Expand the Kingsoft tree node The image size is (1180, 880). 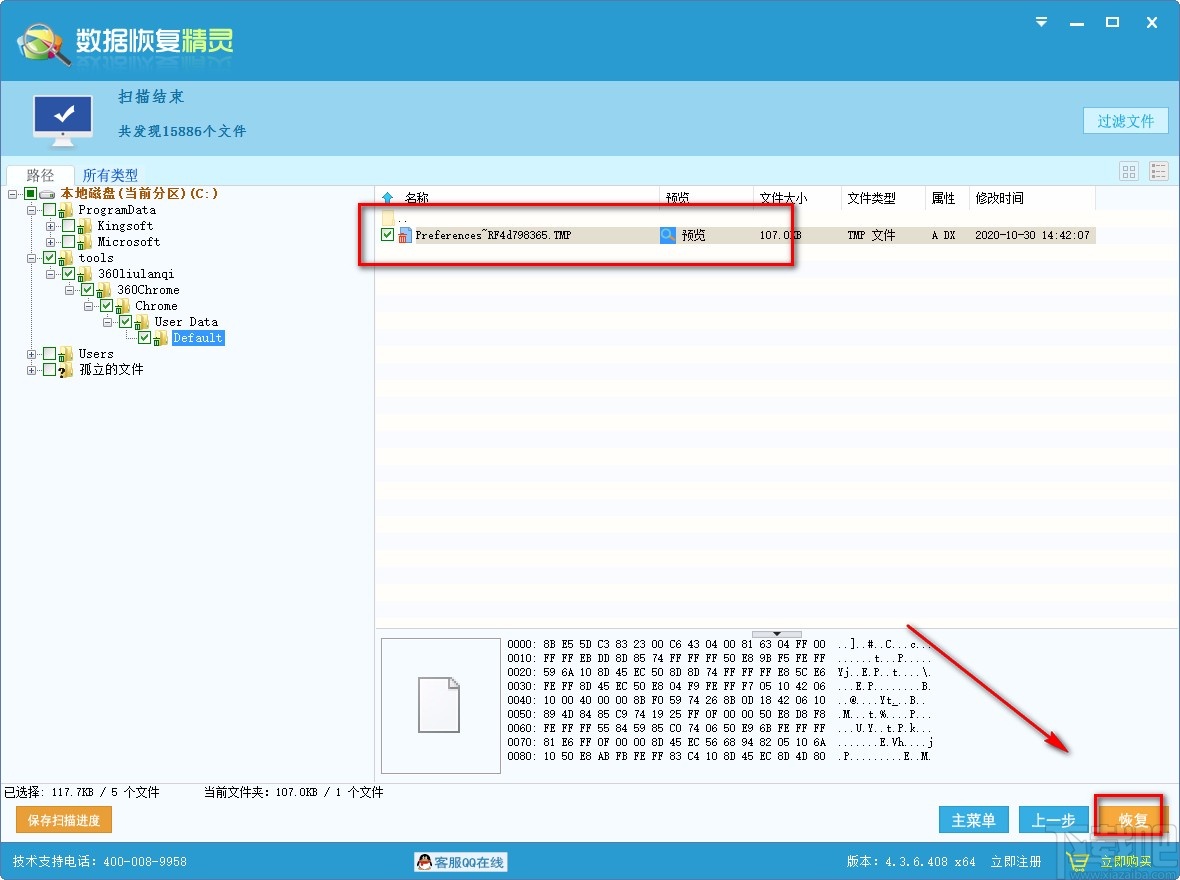(x=50, y=226)
